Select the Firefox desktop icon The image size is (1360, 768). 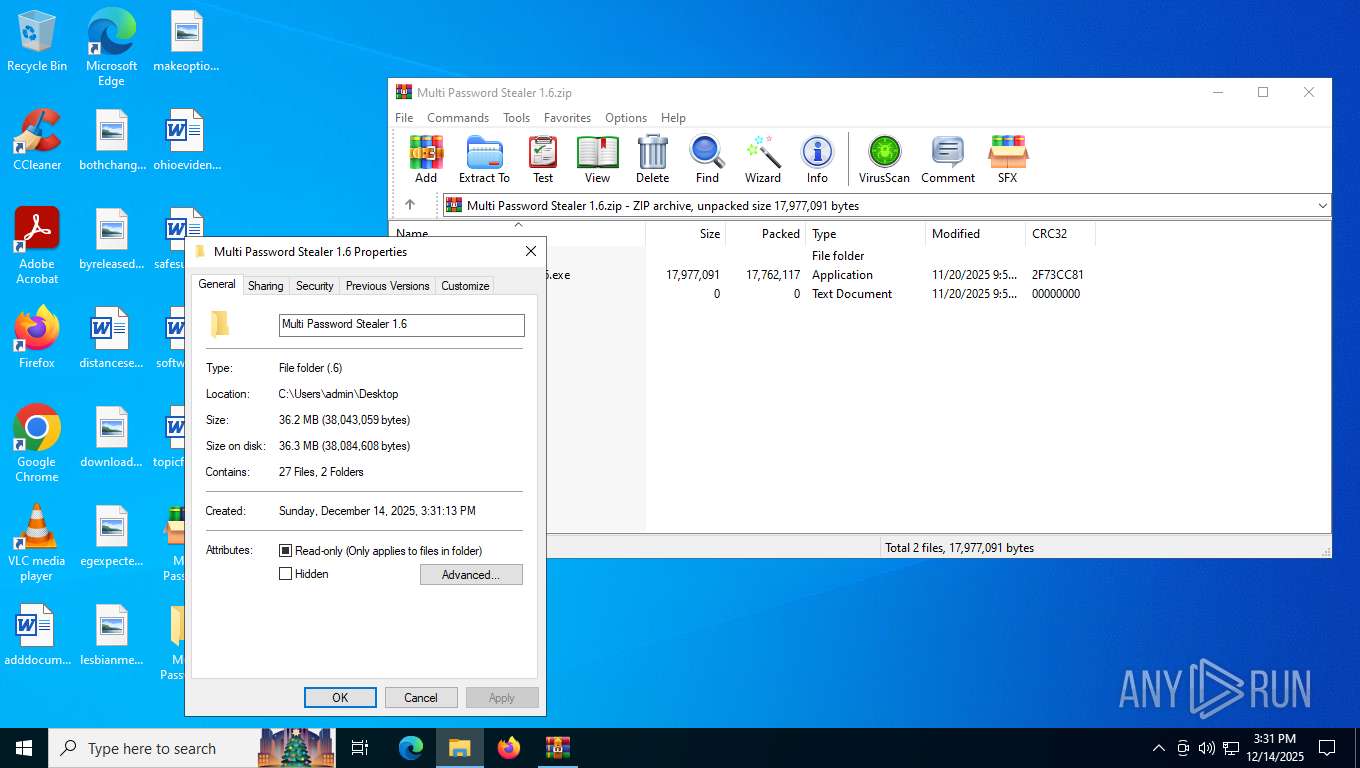point(37,338)
